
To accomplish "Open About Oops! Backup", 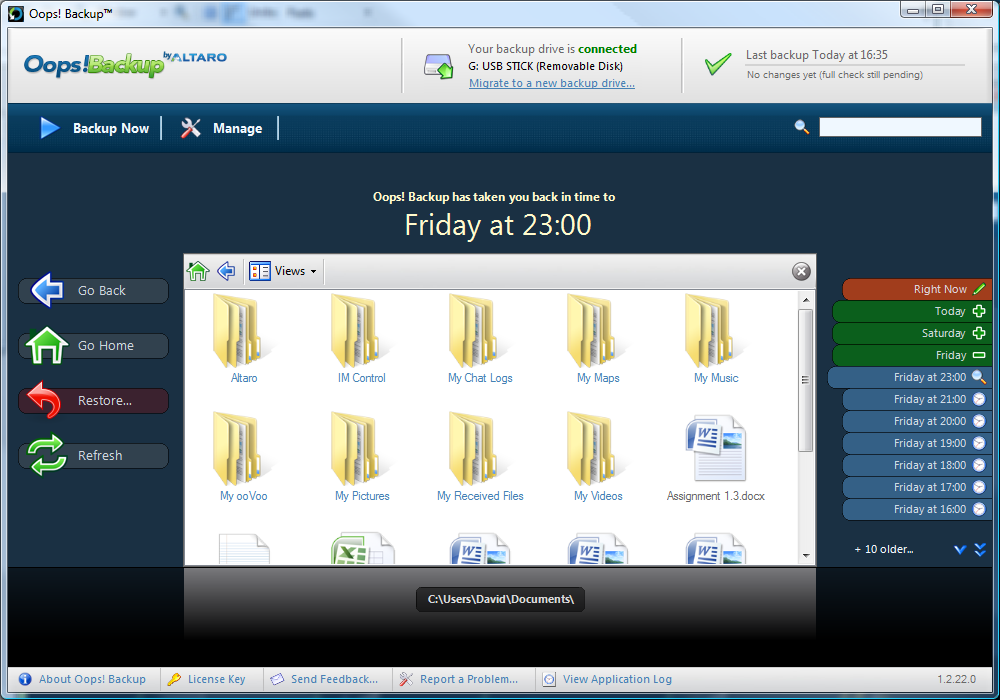I will coord(83,679).
